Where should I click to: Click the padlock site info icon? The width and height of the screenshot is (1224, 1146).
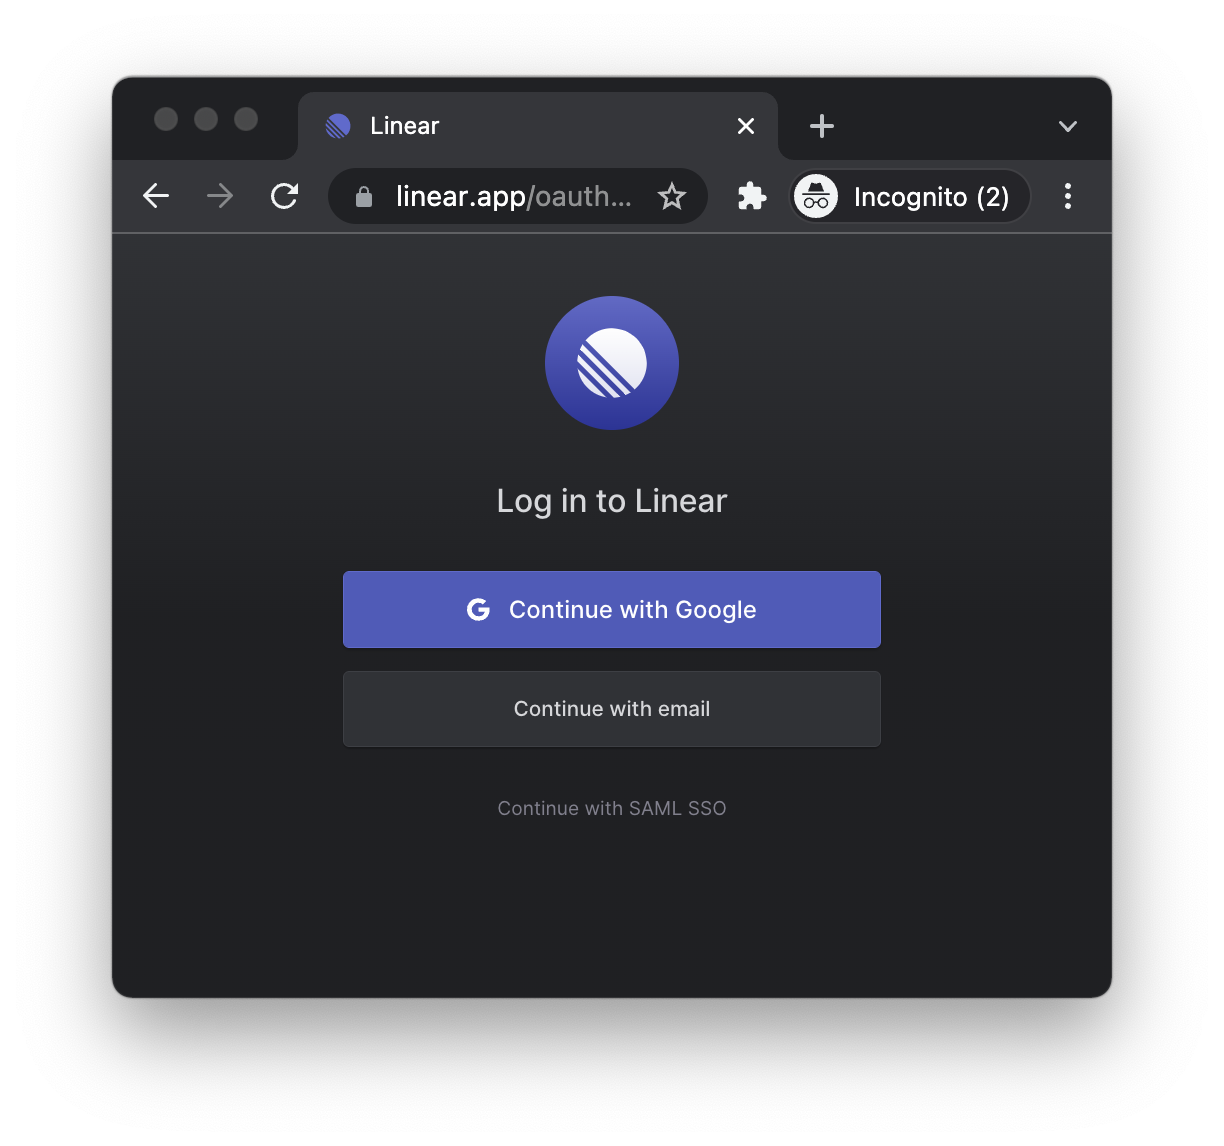pyautogui.click(x=364, y=197)
